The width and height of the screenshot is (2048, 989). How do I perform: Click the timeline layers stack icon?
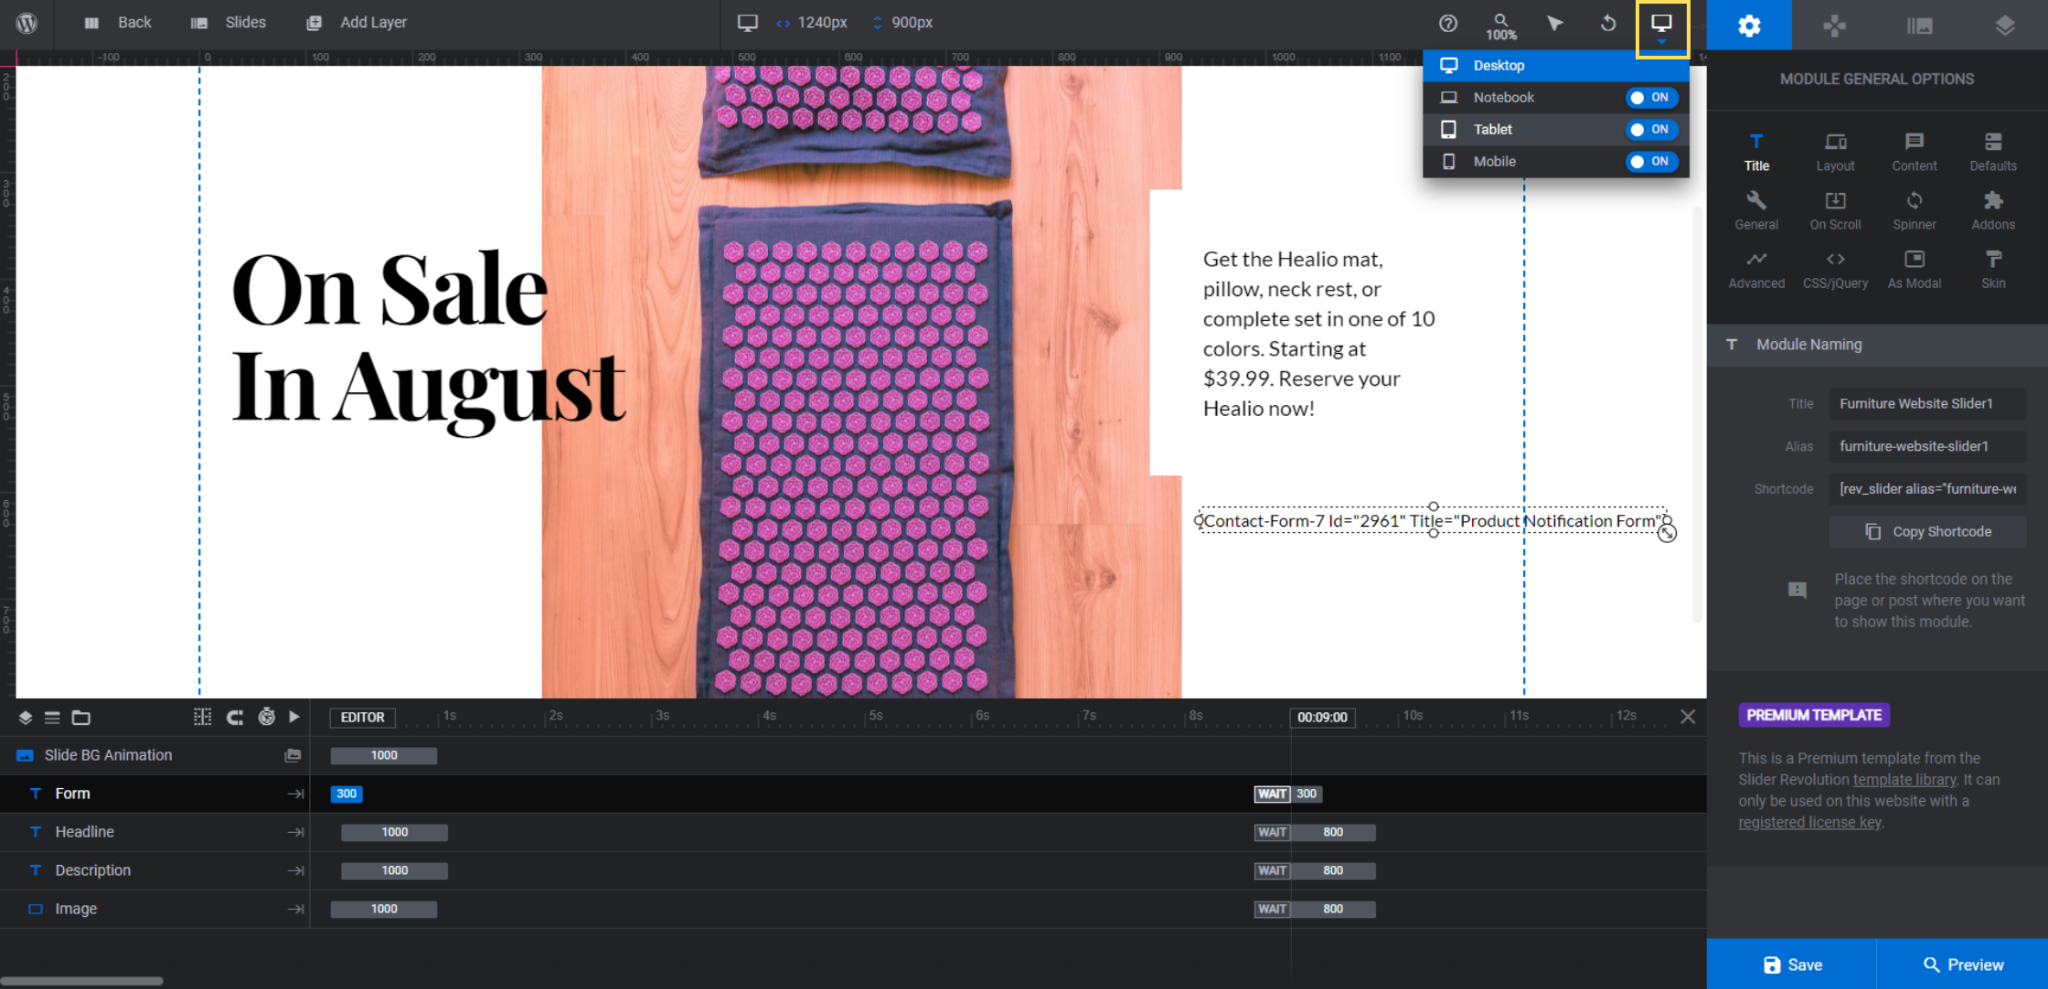tap(25, 718)
